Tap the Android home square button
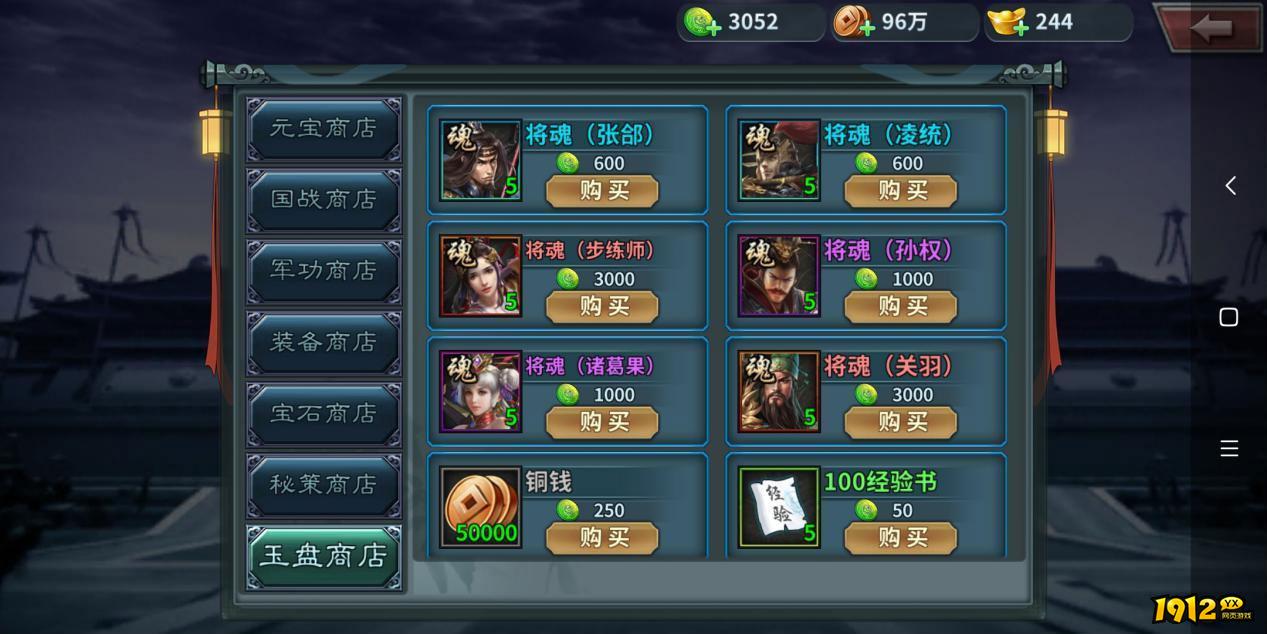This screenshot has width=1267, height=634. [x=1229, y=317]
